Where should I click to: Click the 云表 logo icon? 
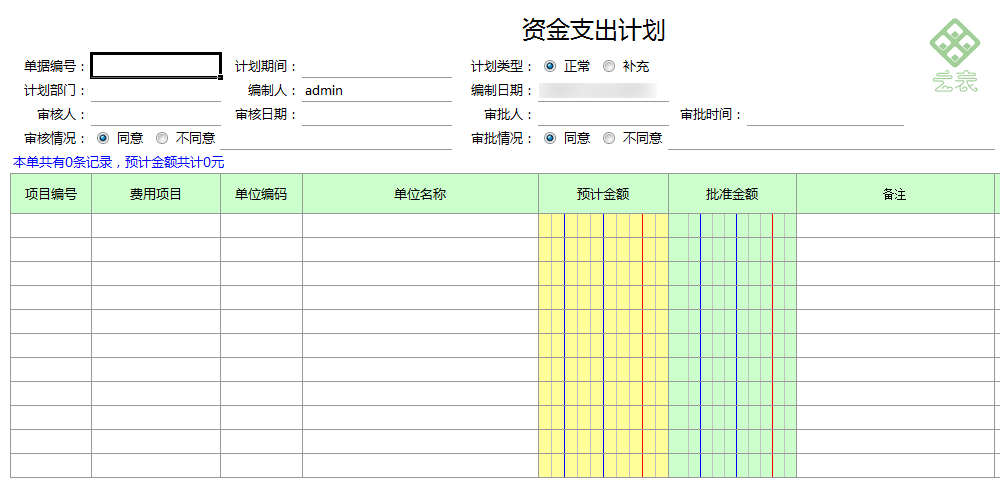(955, 56)
